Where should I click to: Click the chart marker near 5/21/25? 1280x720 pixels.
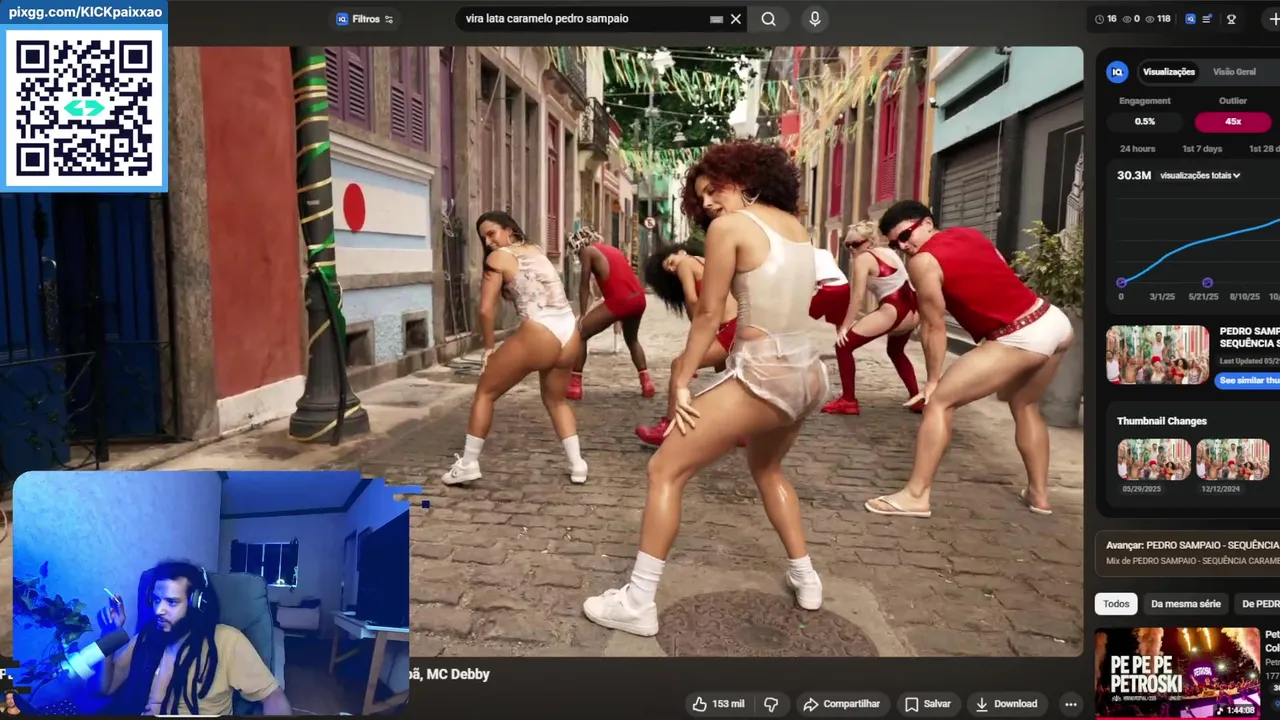1207,283
